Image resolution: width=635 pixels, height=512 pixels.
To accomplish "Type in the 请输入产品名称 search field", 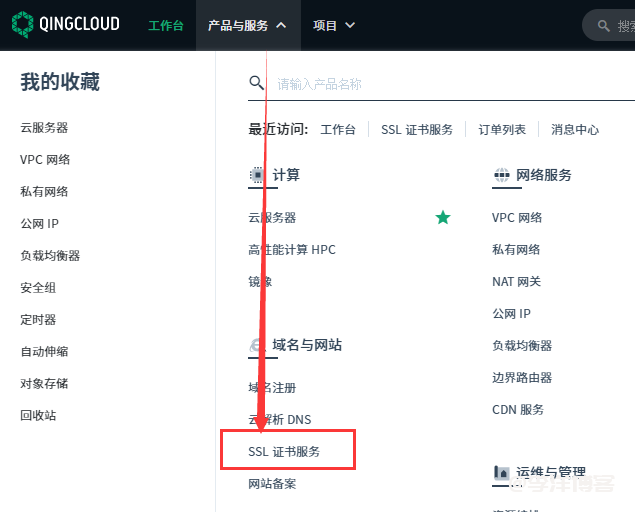I will tap(440, 84).
